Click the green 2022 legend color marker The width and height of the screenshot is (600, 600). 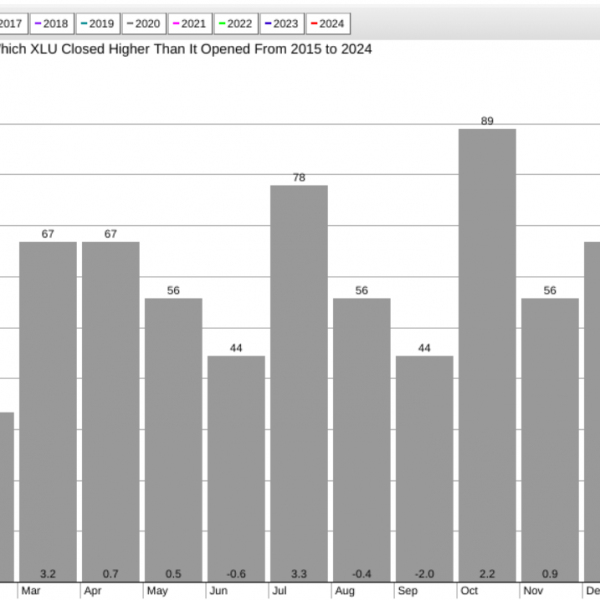tap(222, 24)
